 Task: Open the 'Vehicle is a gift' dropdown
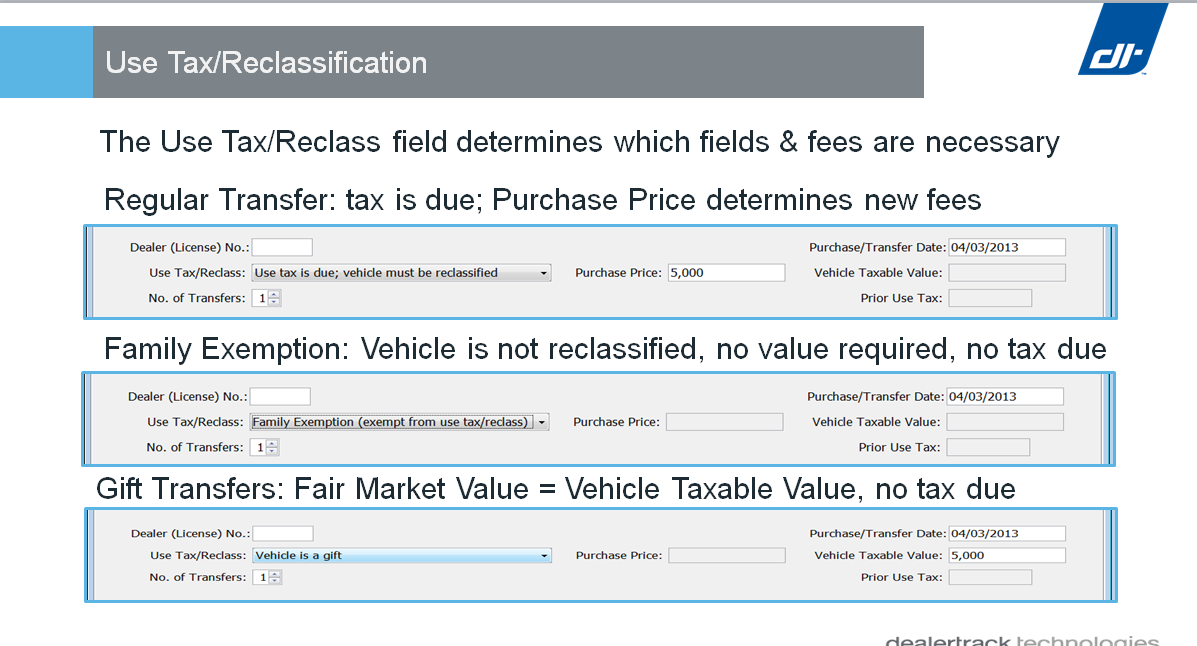point(402,556)
